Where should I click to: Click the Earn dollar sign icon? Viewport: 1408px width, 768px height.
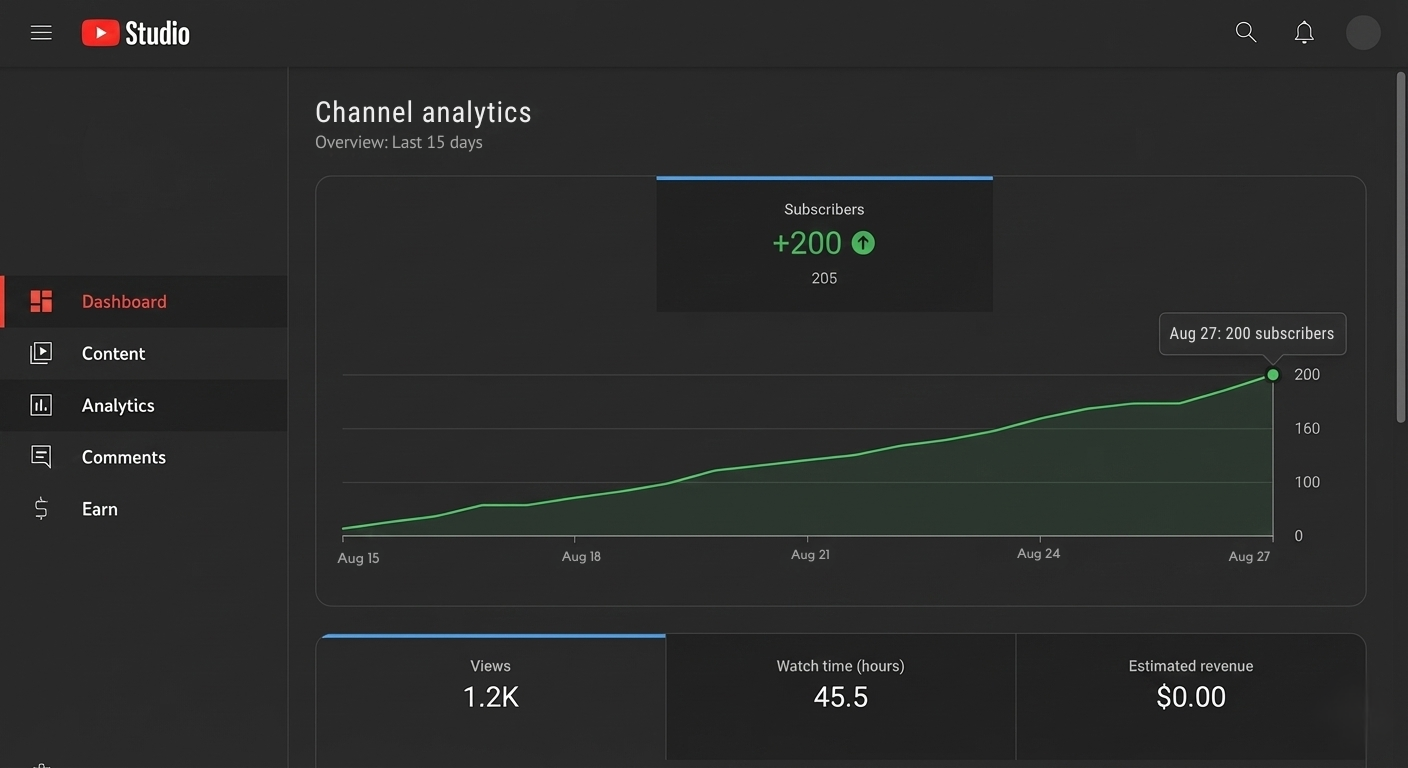tap(41, 509)
